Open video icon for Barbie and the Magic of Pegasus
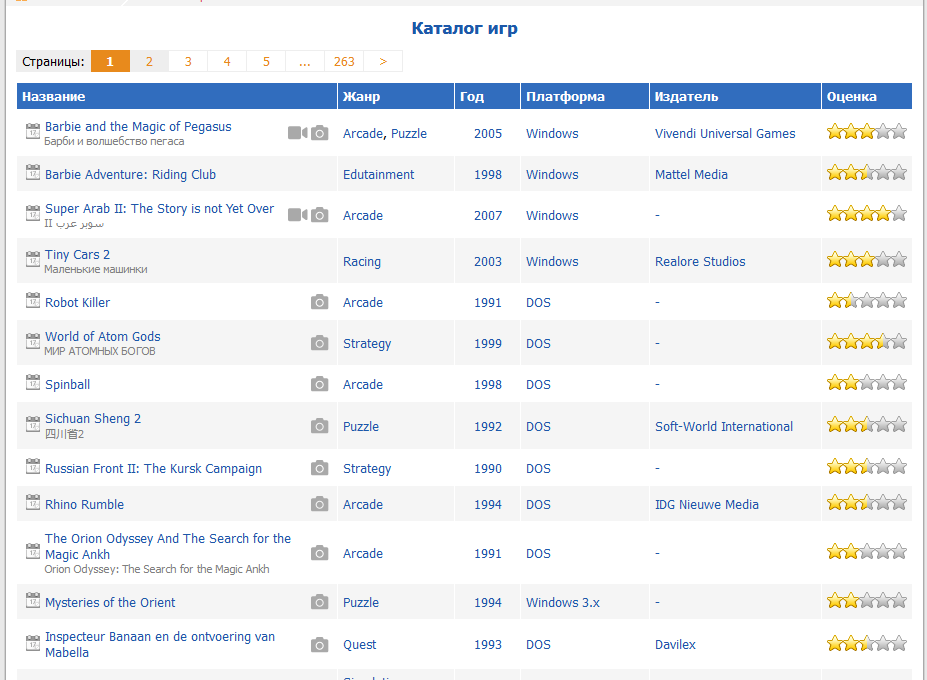This screenshot has height=680, width=927. pyautogui.click(x=297, y=133)
